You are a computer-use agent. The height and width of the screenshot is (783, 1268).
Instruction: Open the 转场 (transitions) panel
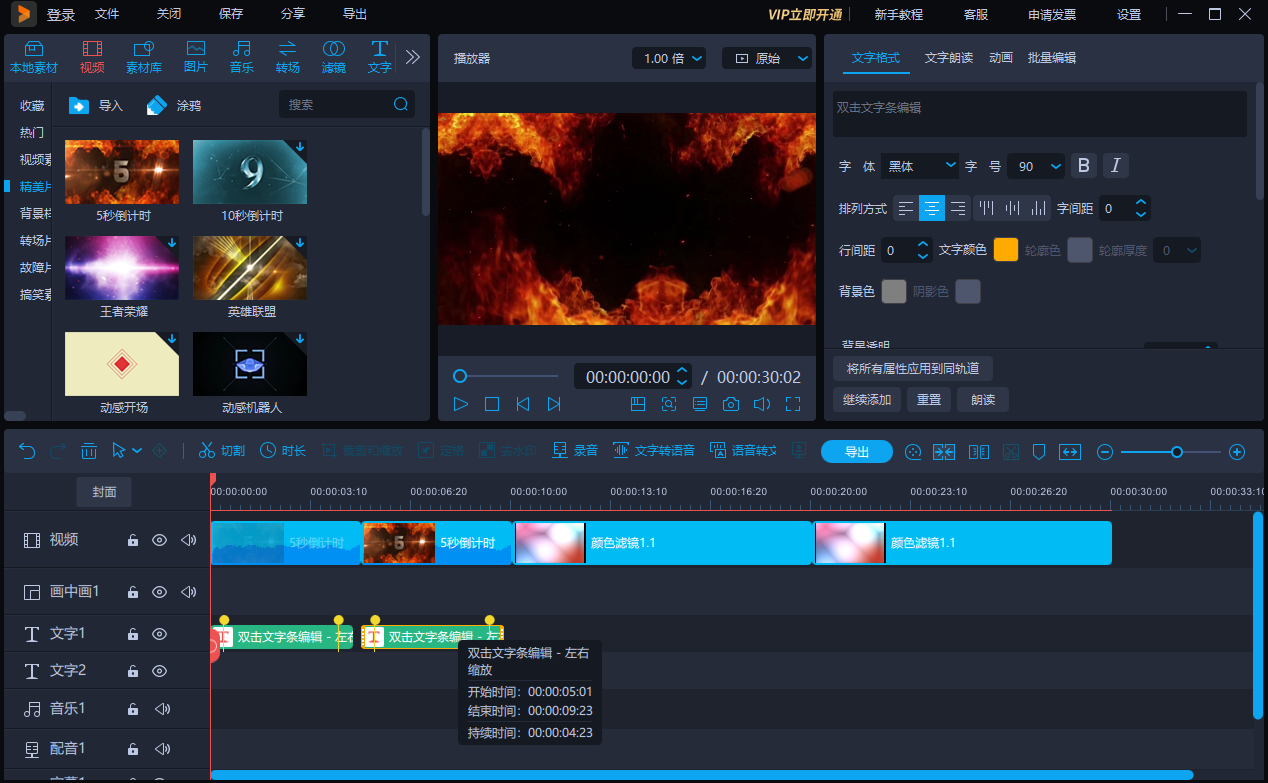click(x=287, y=56)
